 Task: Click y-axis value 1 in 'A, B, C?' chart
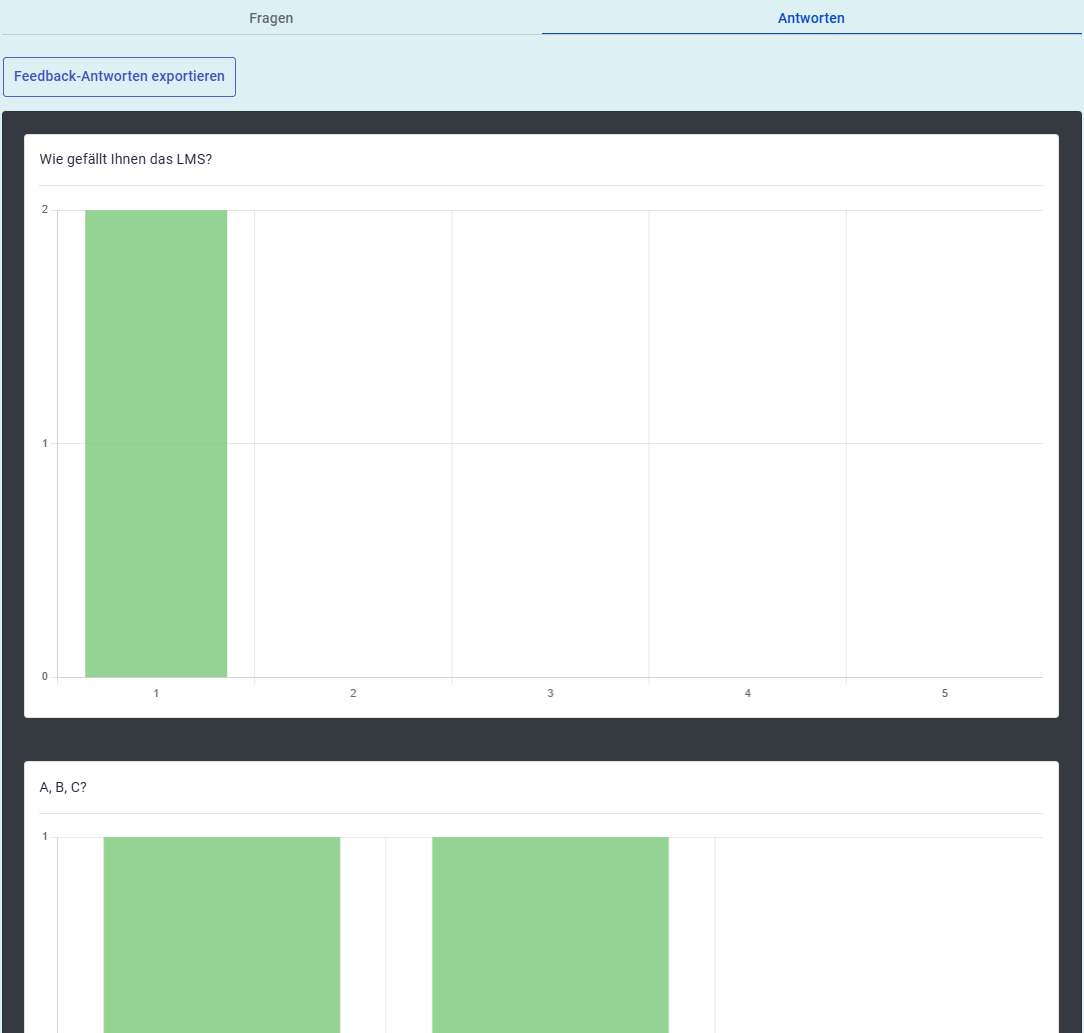click(x=45, y=836)
